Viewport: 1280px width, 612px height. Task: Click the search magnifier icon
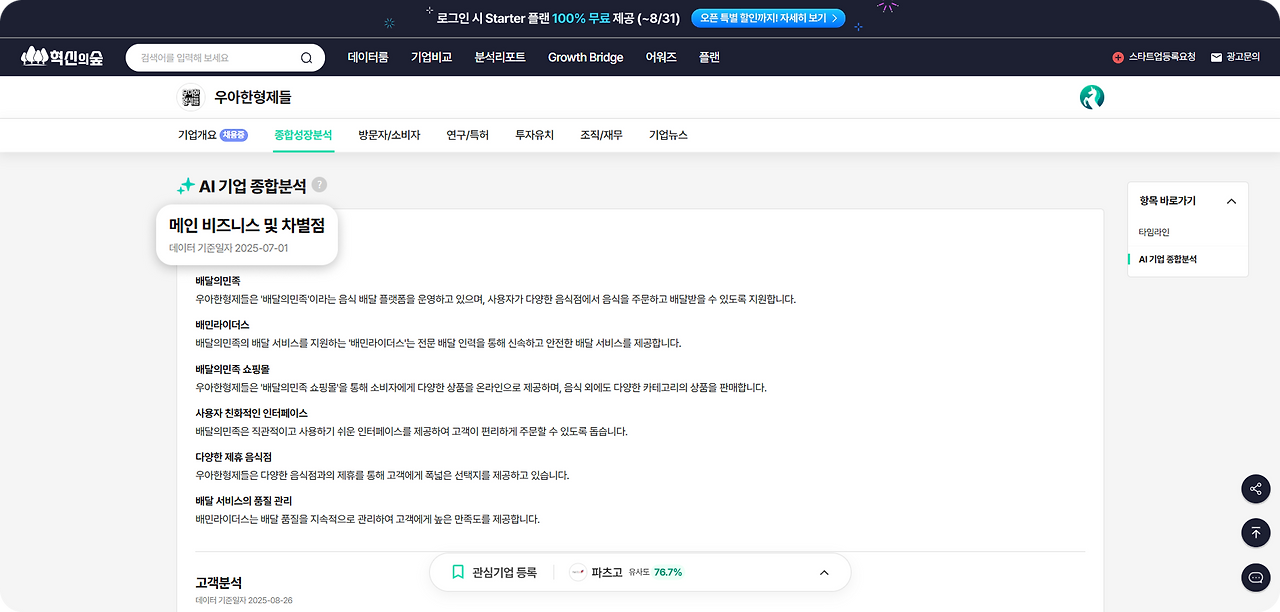coord(306,58)
